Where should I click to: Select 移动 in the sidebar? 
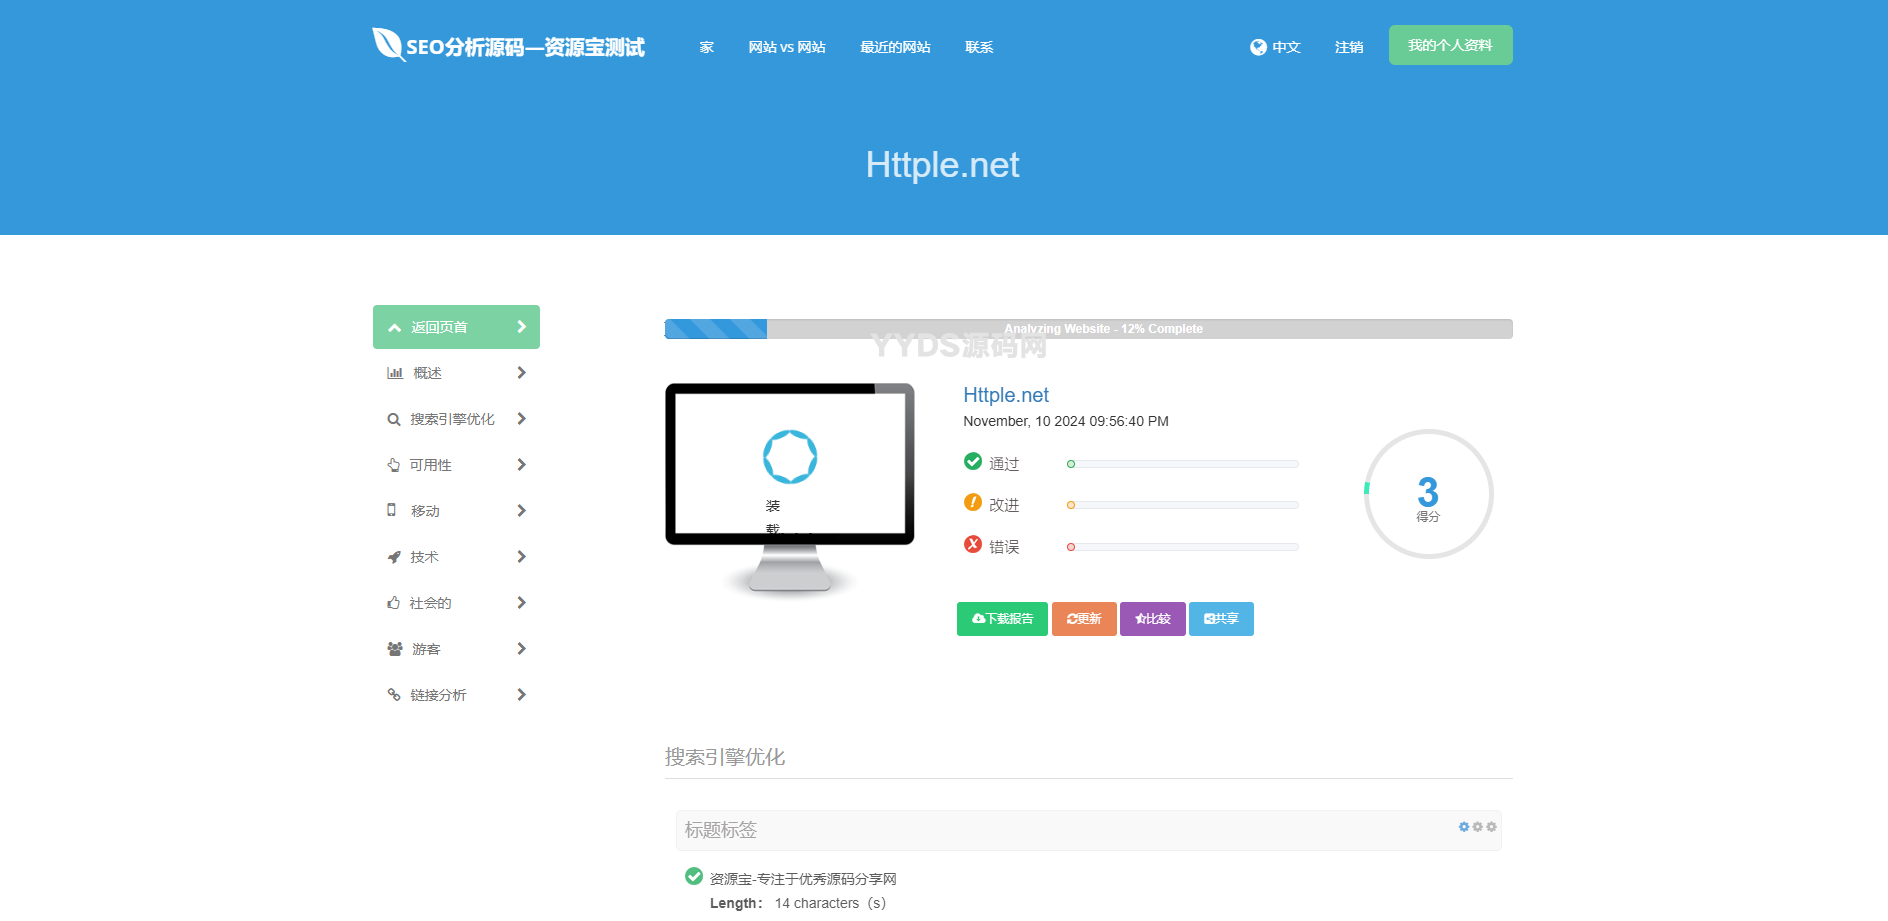[x=456, y=511]
